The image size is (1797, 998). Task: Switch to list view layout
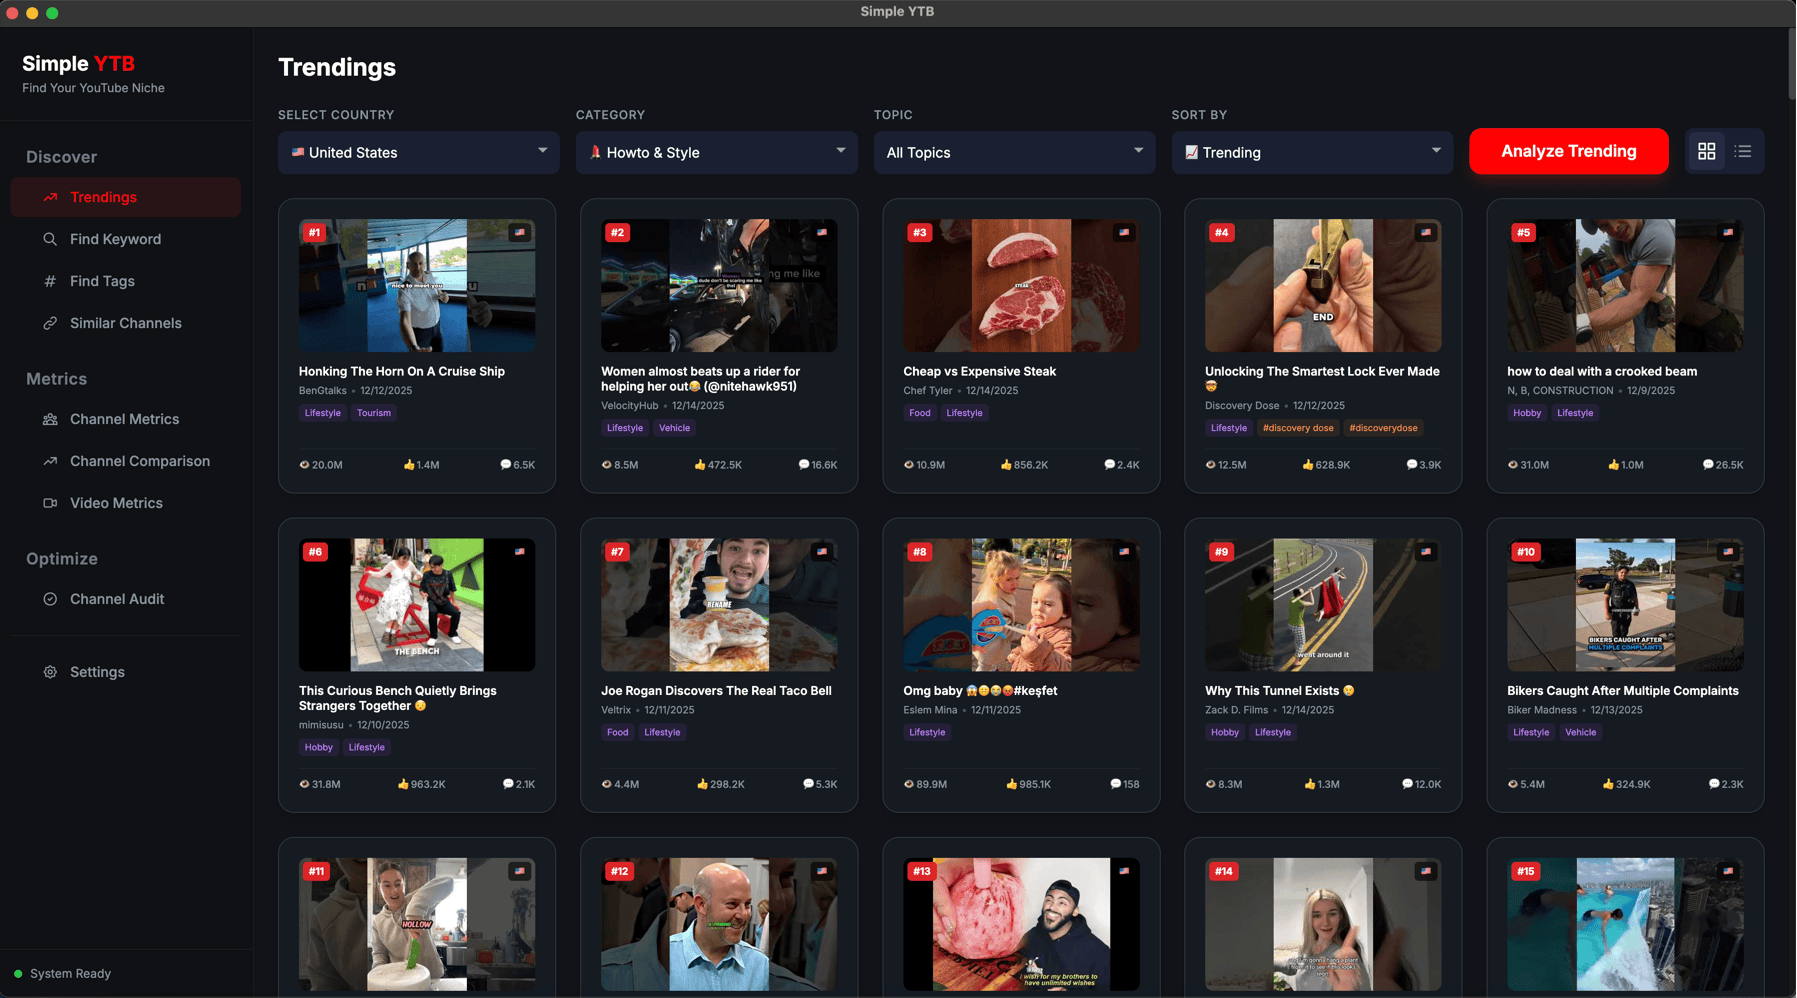[1743, 152]
